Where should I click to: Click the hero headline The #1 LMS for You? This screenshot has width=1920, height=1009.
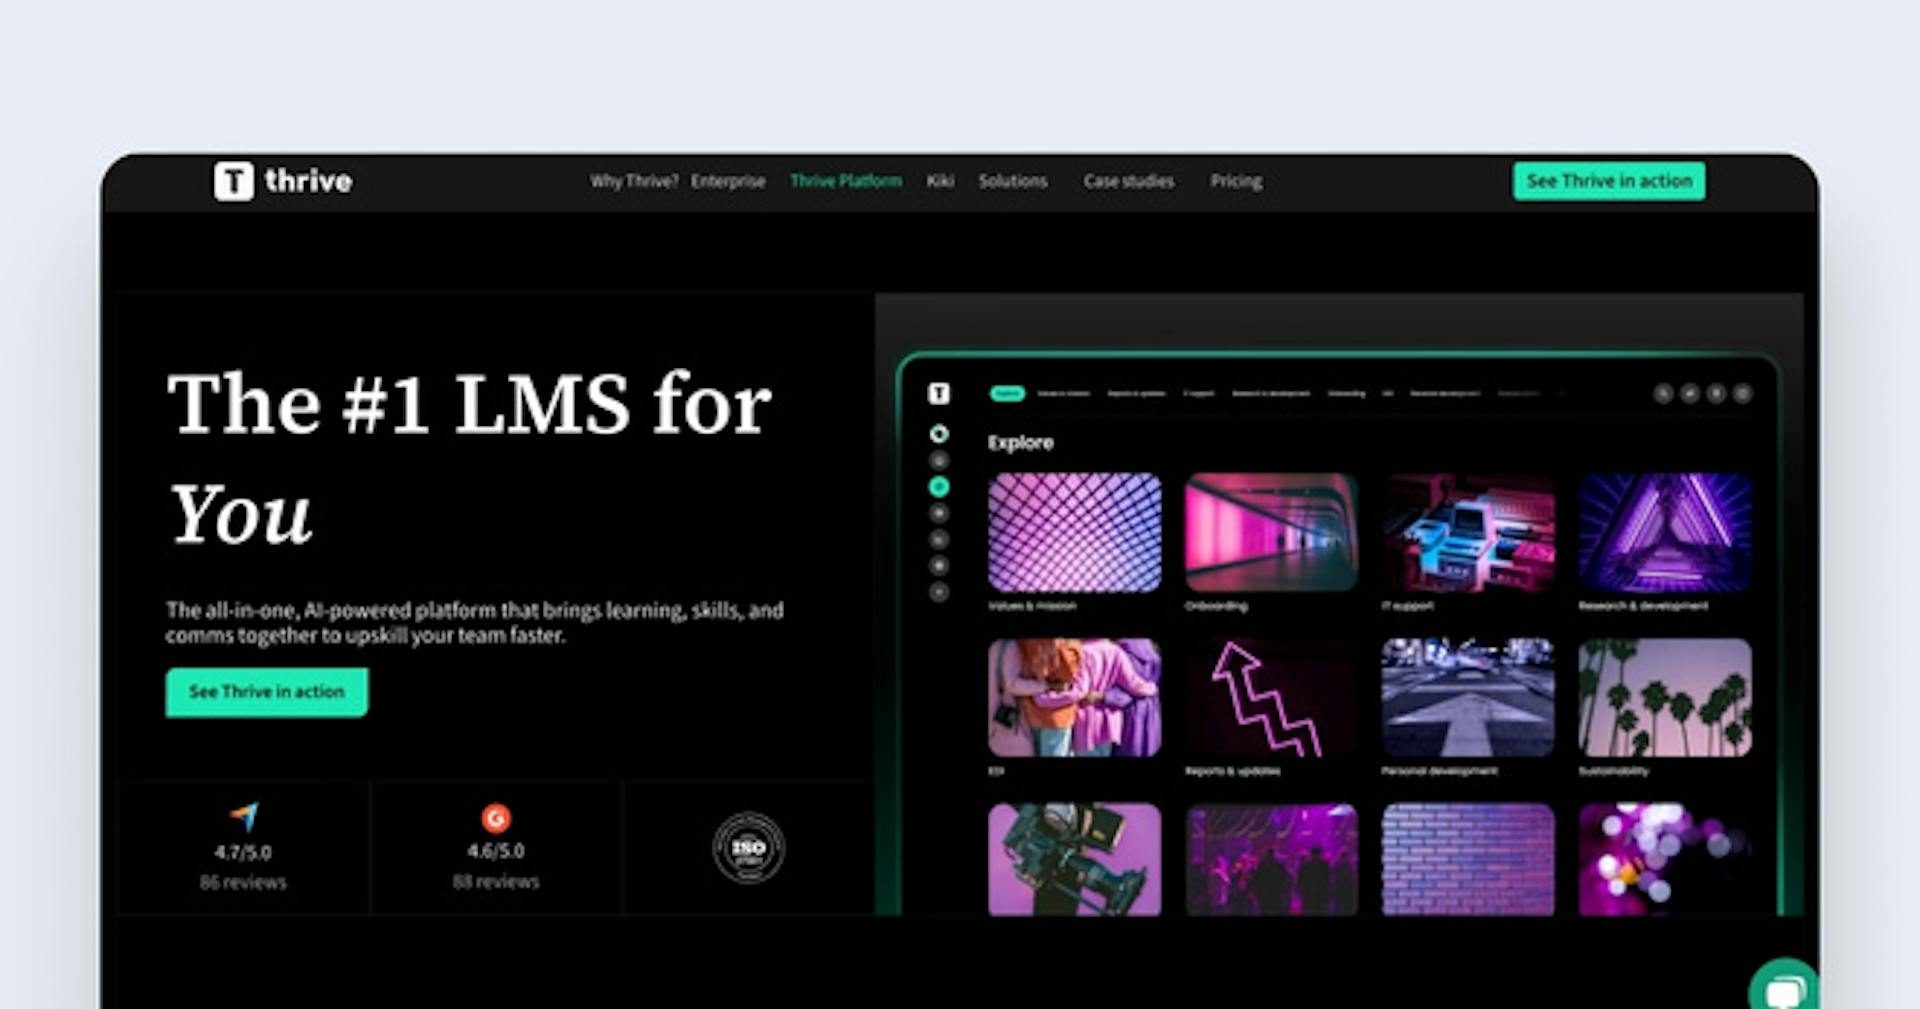click(x=470, y=458)
